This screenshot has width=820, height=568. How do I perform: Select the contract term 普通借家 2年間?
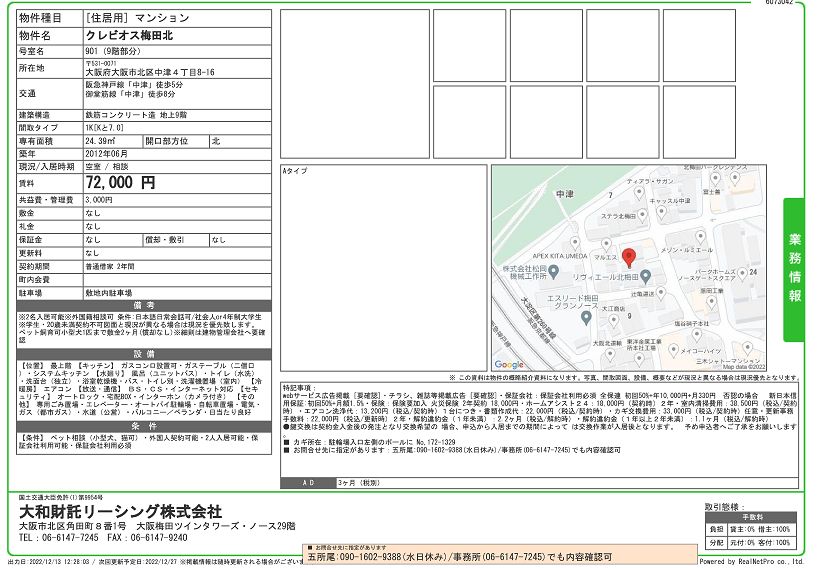coord(110,266)
